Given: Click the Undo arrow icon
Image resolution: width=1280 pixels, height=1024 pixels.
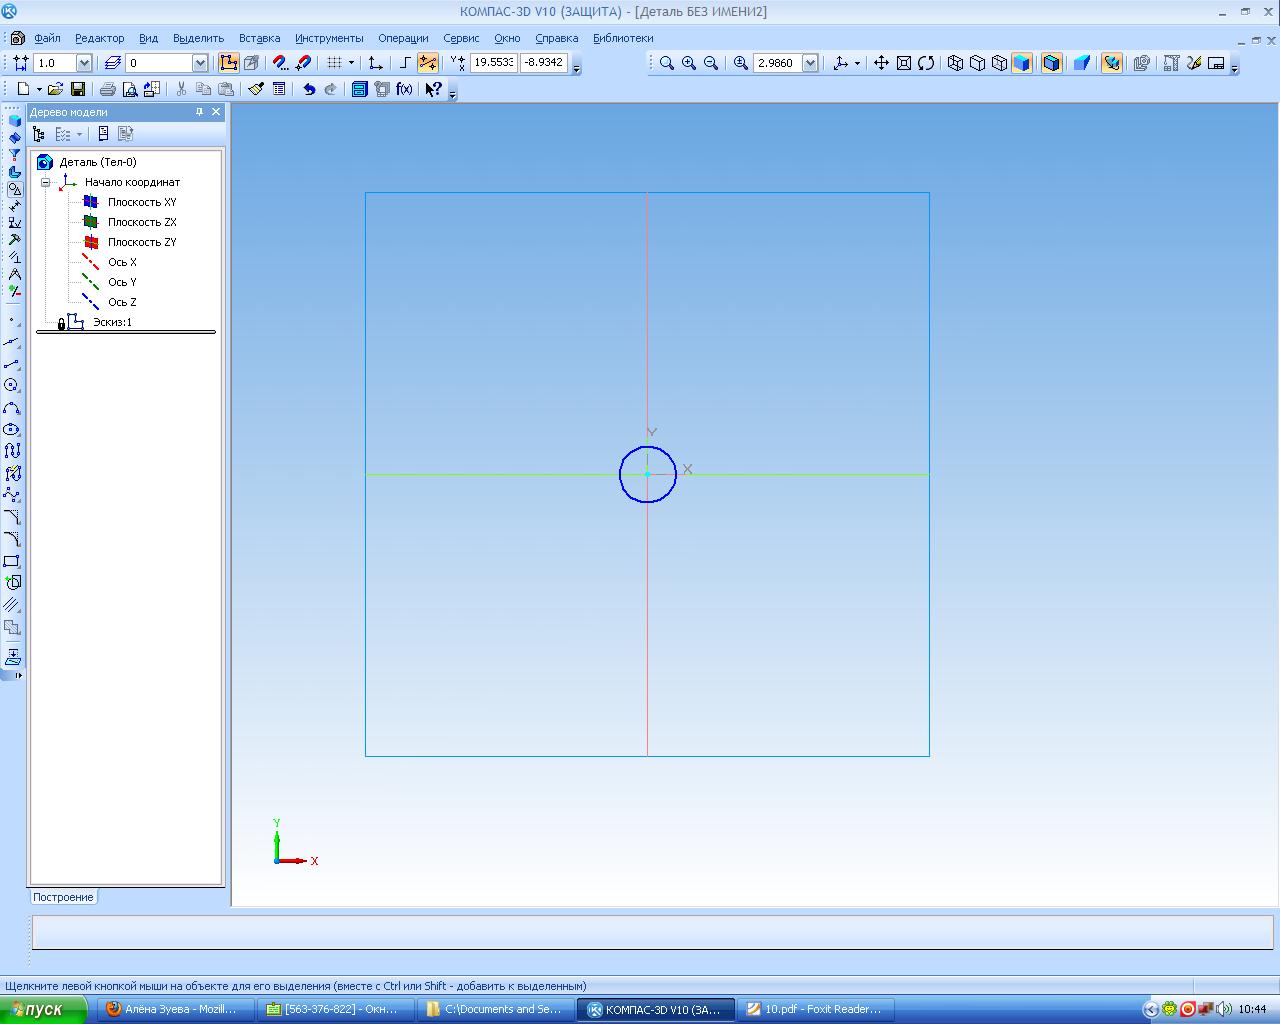Looking at the screenshot, I should tap(309, 89).
